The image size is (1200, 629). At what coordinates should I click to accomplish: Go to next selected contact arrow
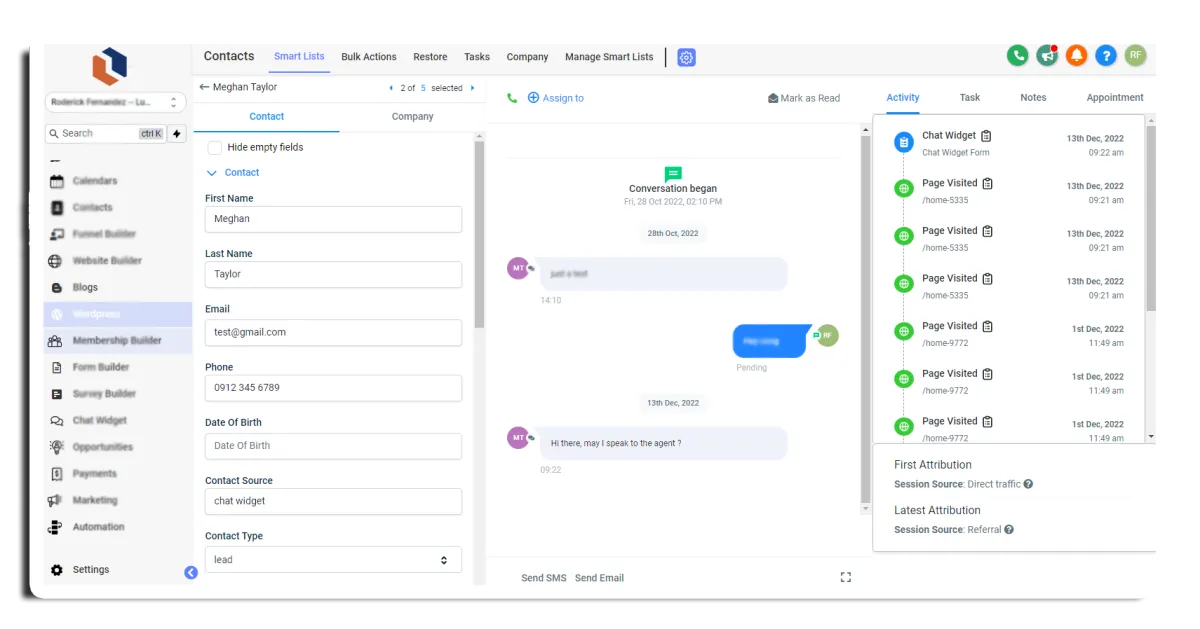pyautogui.click(x=472, y=88)
